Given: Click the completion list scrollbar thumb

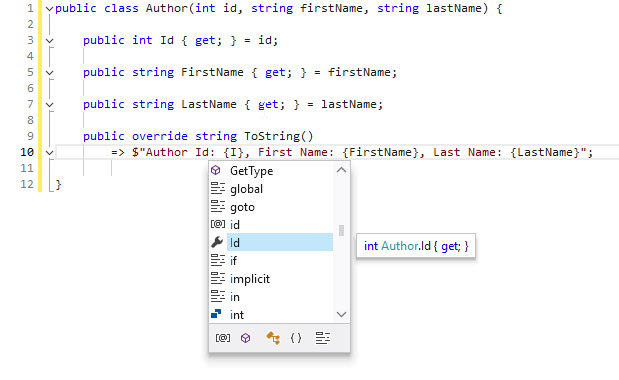Looking at the screenshot, I should click(341, 230).
